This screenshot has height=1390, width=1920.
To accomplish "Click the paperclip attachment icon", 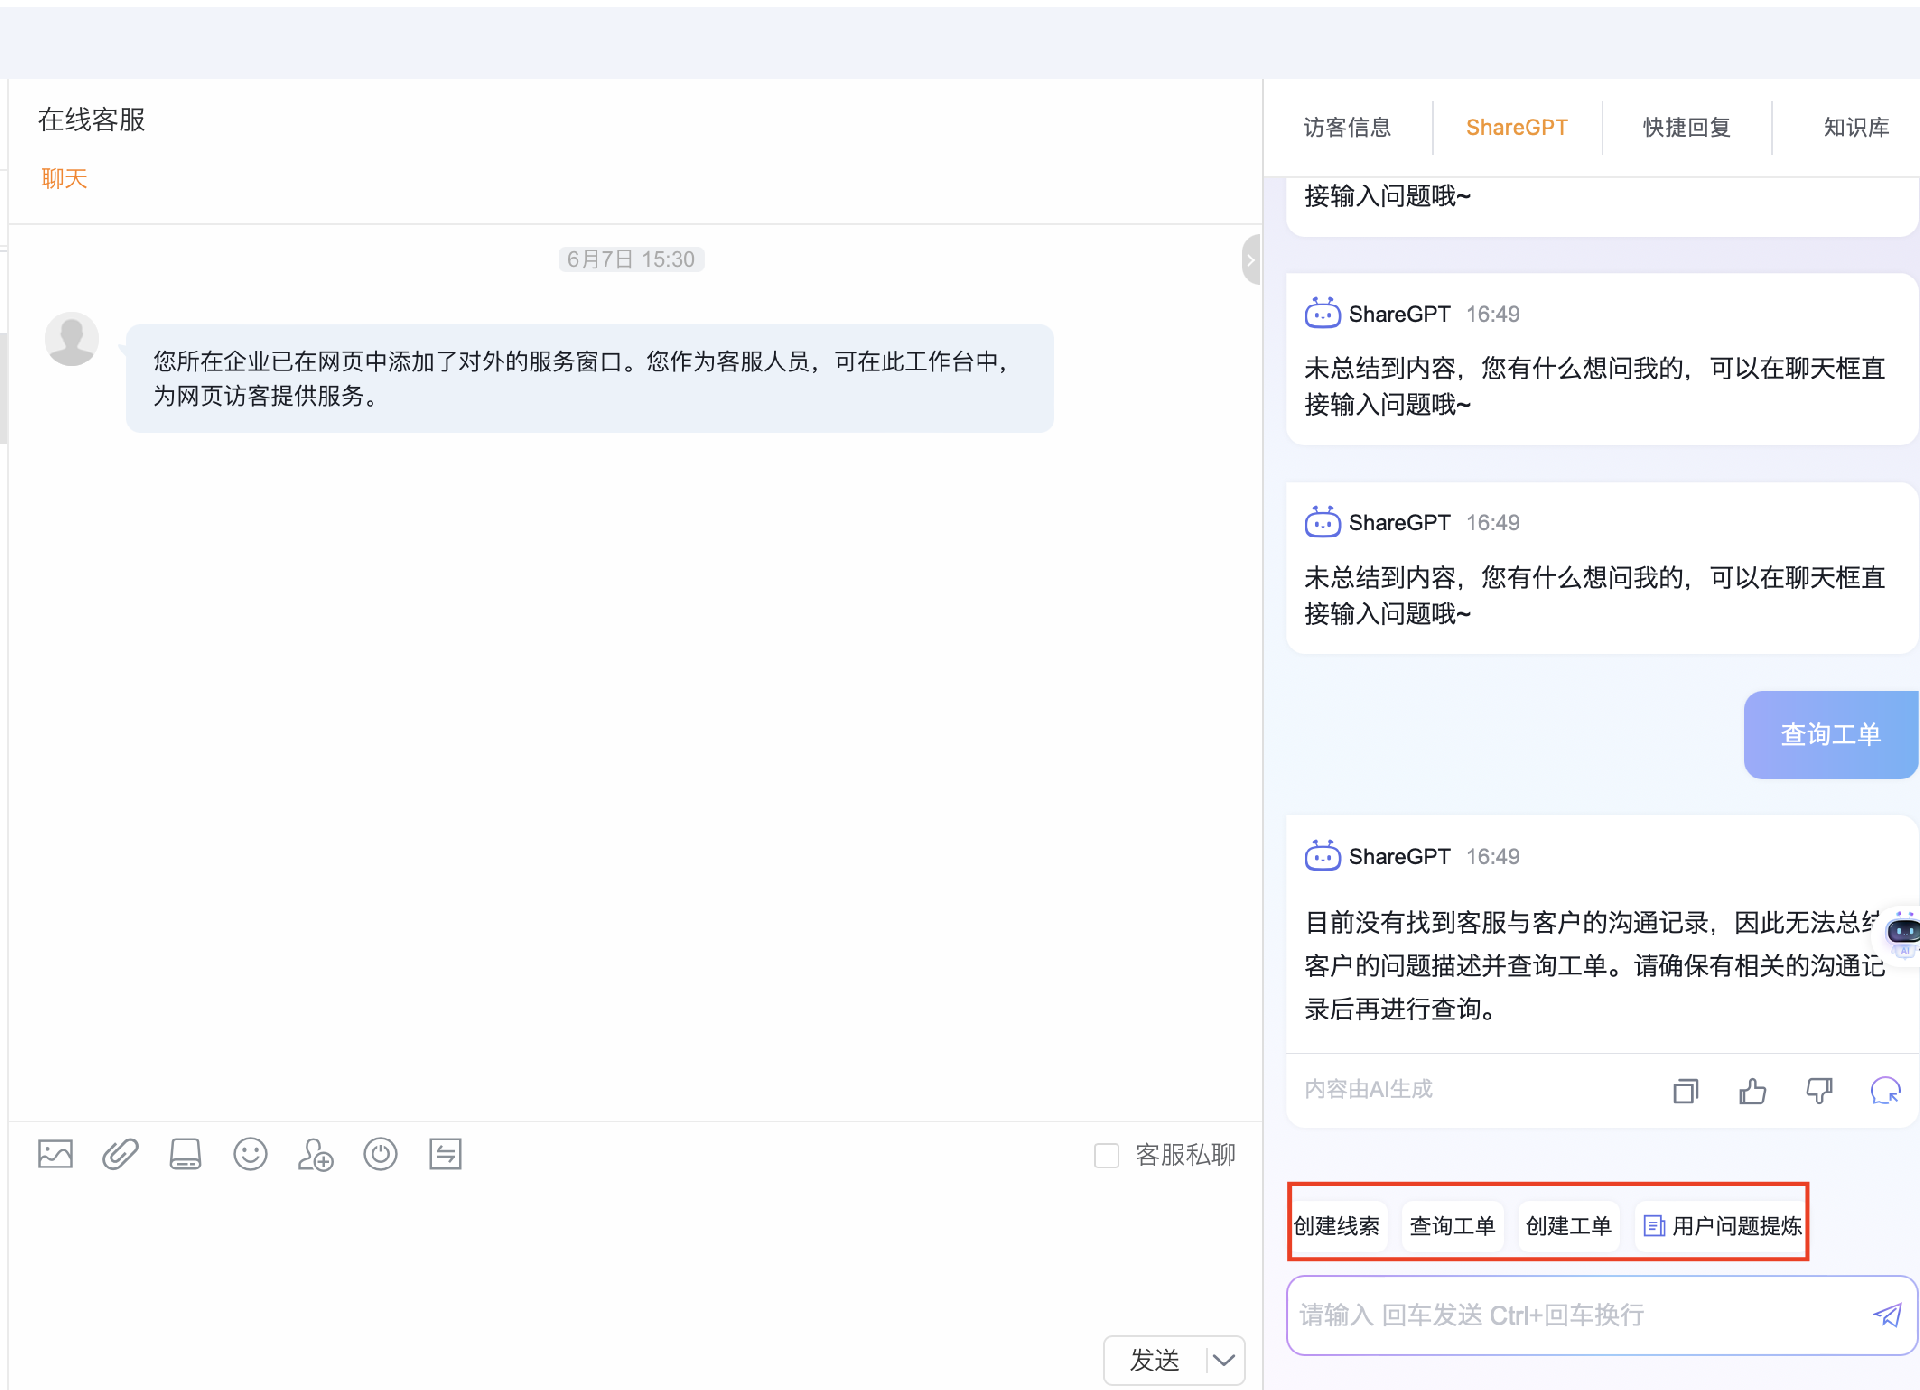I will pos(120,1154).
